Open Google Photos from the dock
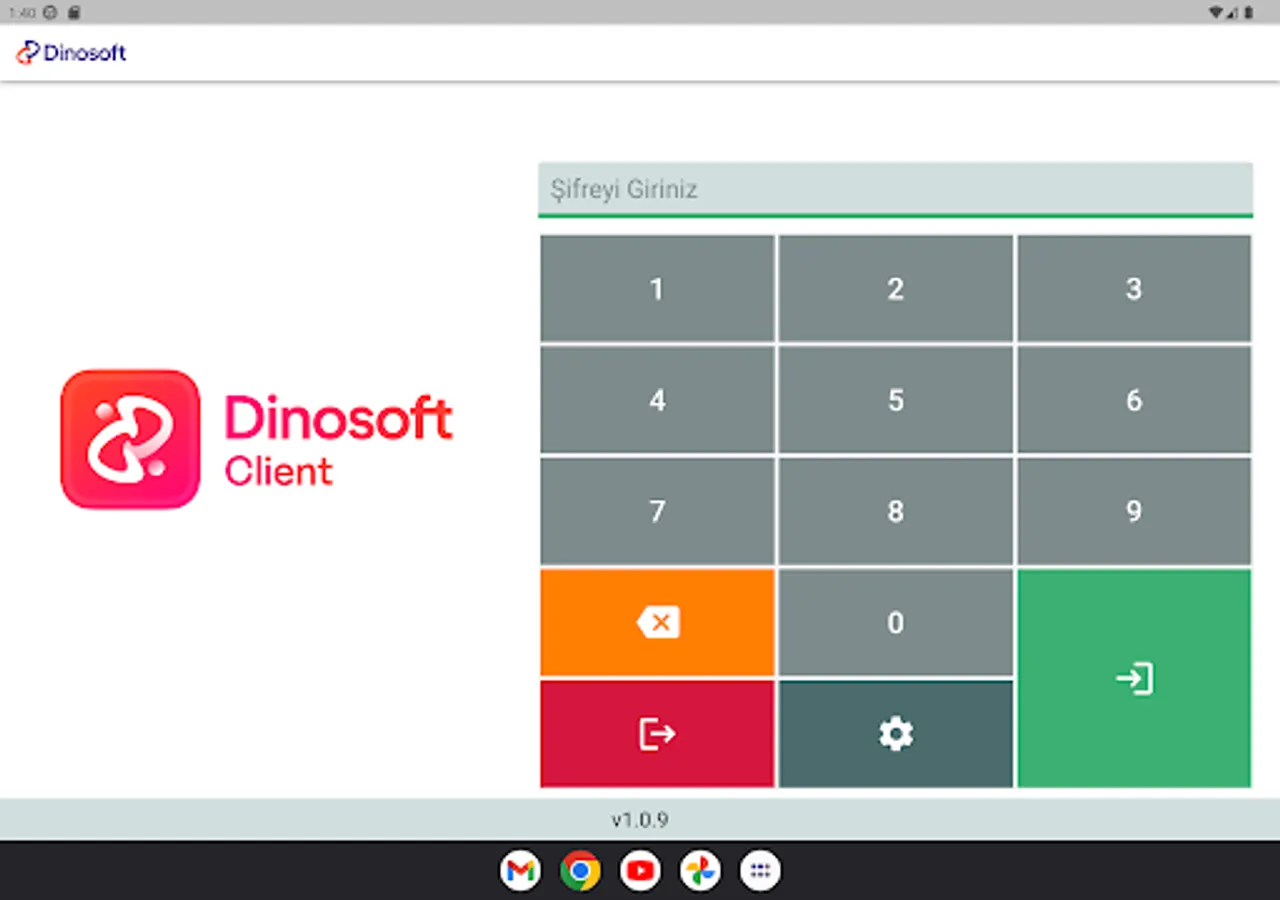Viewport: 1280px width, 900px height. pos(700,870)
